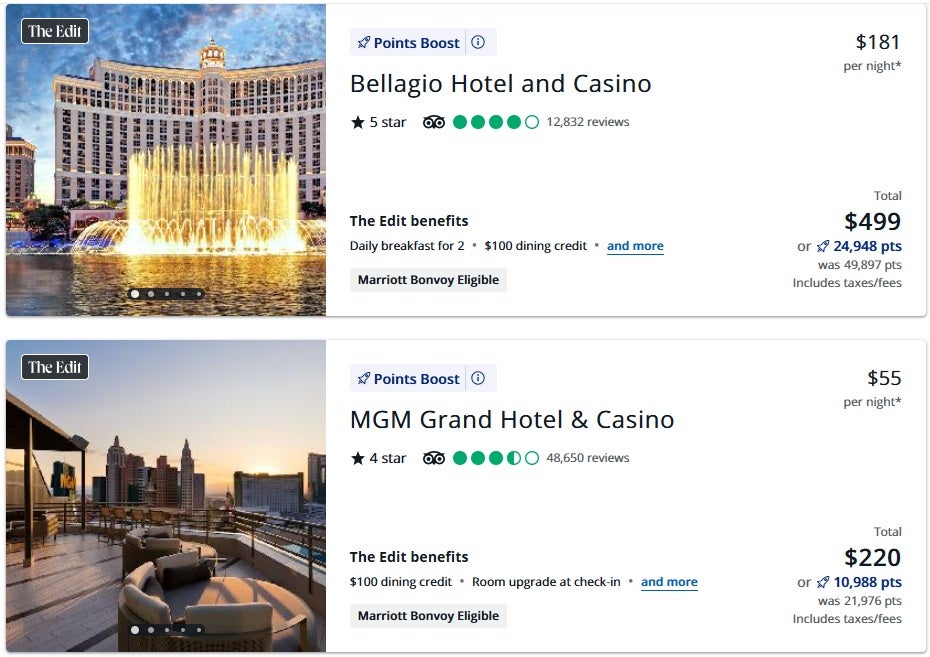Click the rocket icon beside 10,988 pts

tap(823, 582)
